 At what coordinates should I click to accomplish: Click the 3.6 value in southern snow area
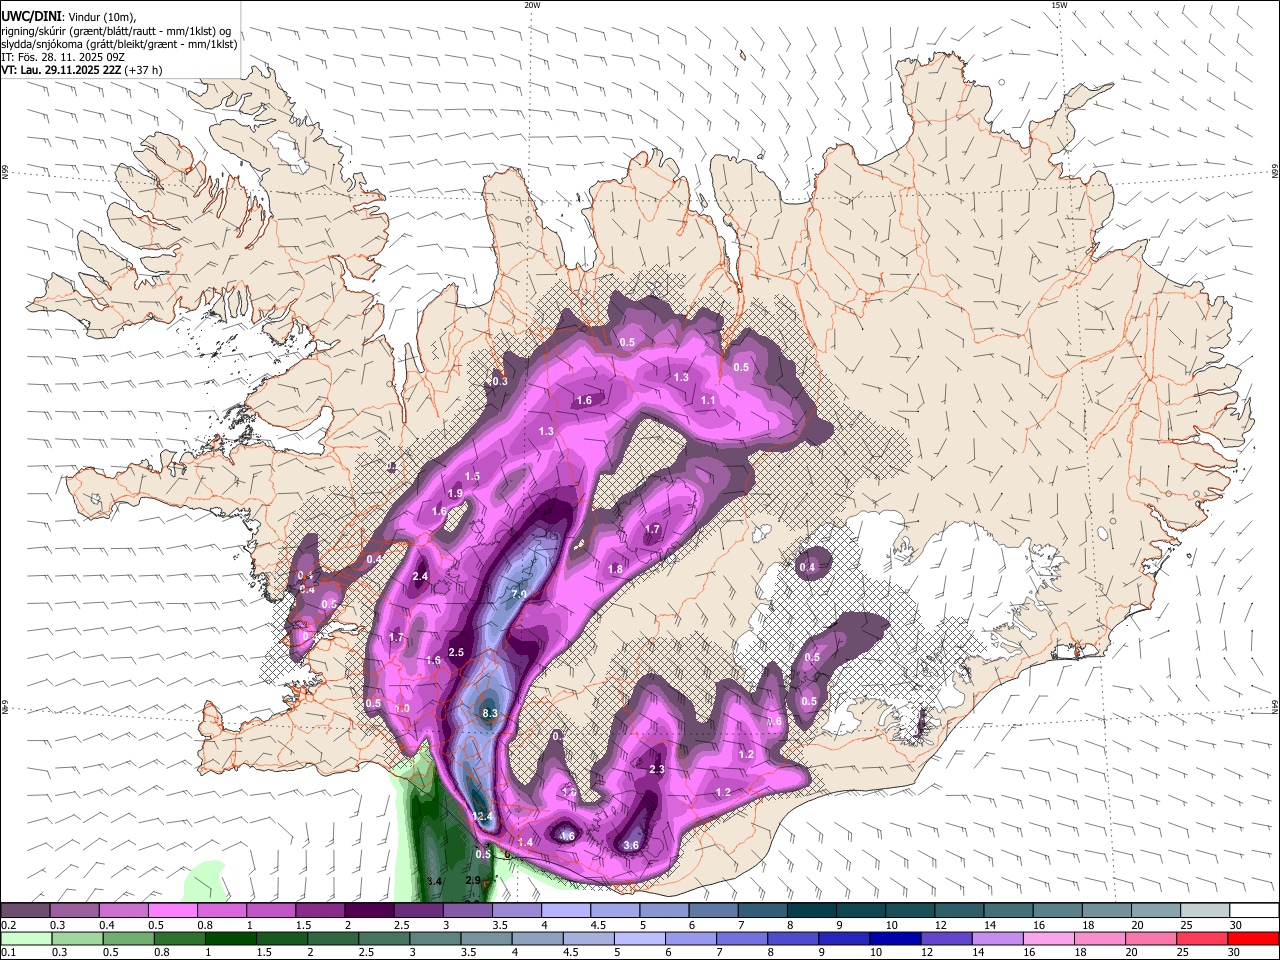(x=631, y=845)
